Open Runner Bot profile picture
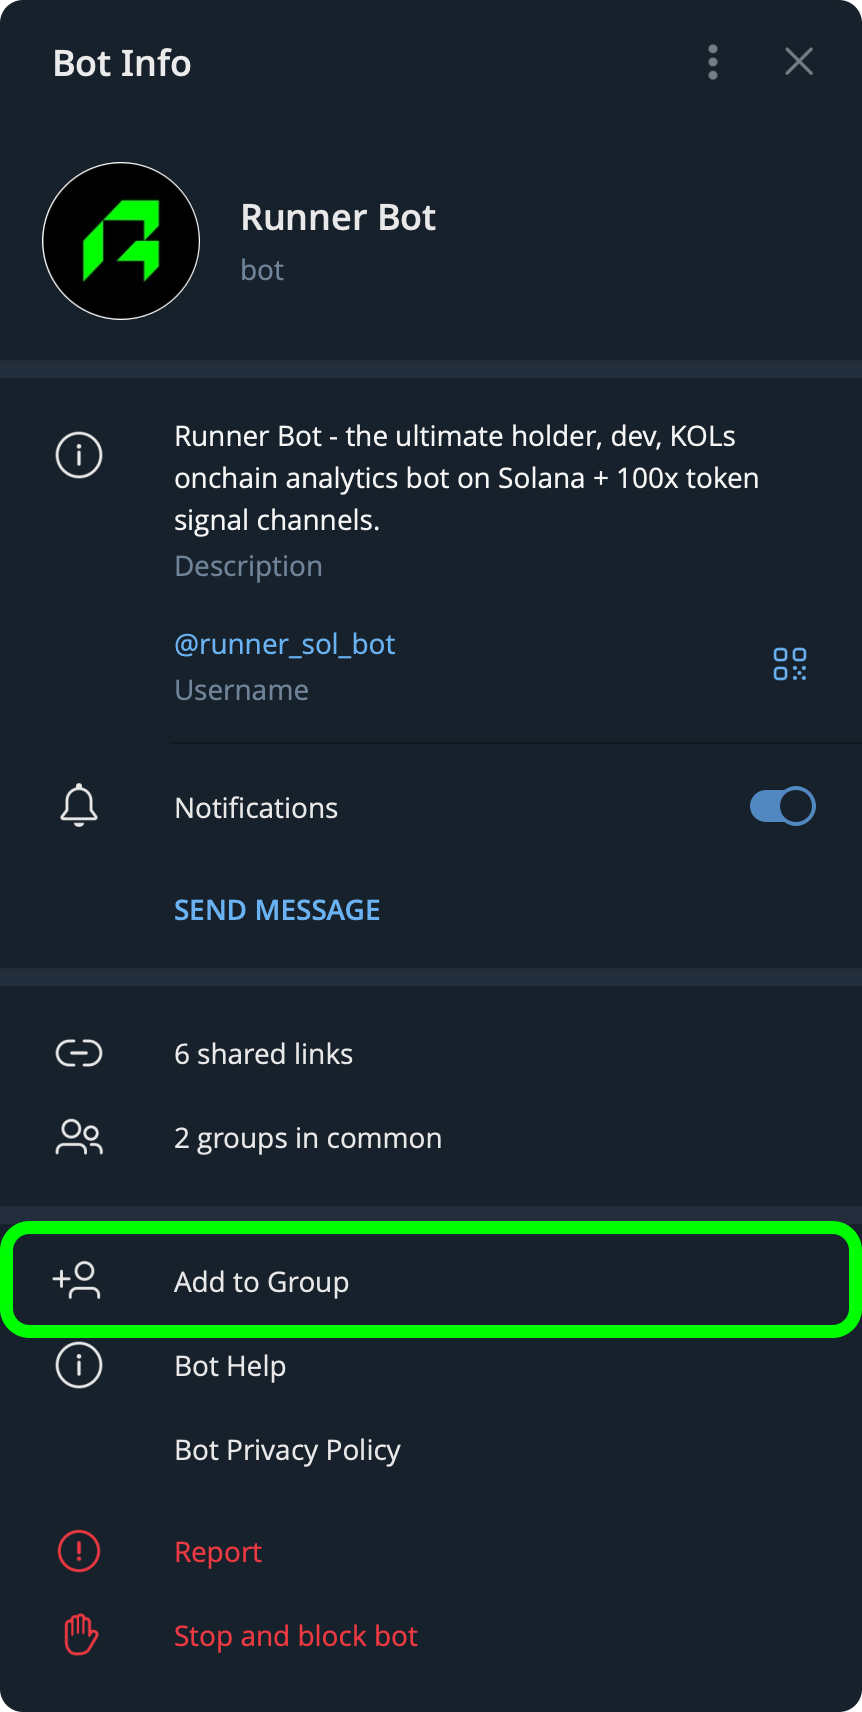The height and width of the screenshot is (1712, 862). click(121, 241)
